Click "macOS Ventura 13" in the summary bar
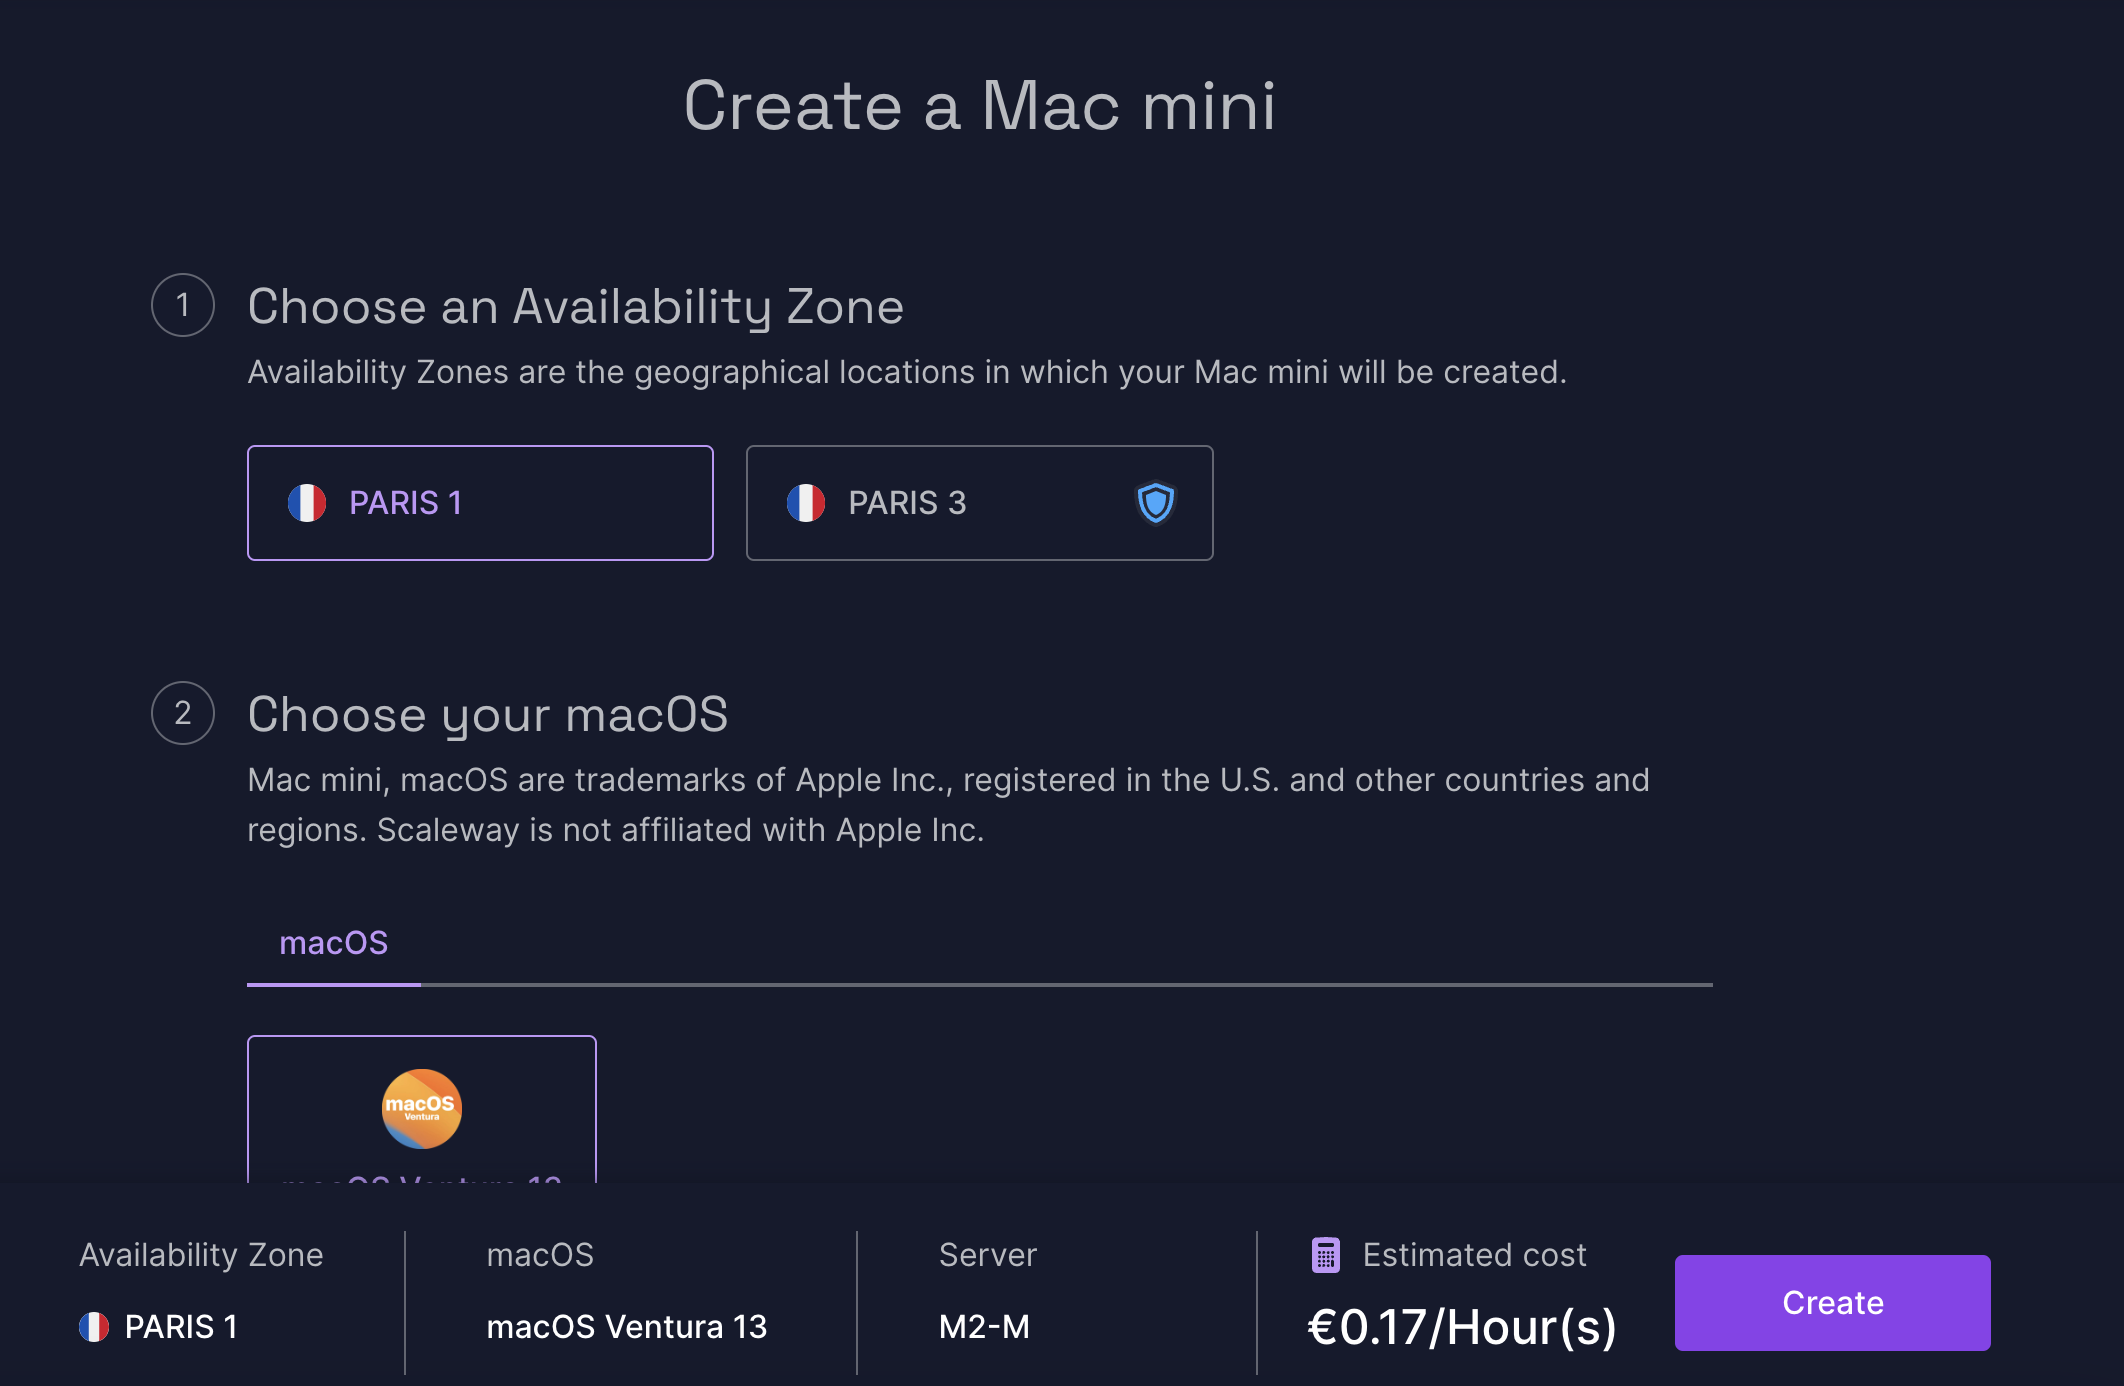This screenshot has height=1386, width=2124. pyautogui.click(x=626, y=1327)
